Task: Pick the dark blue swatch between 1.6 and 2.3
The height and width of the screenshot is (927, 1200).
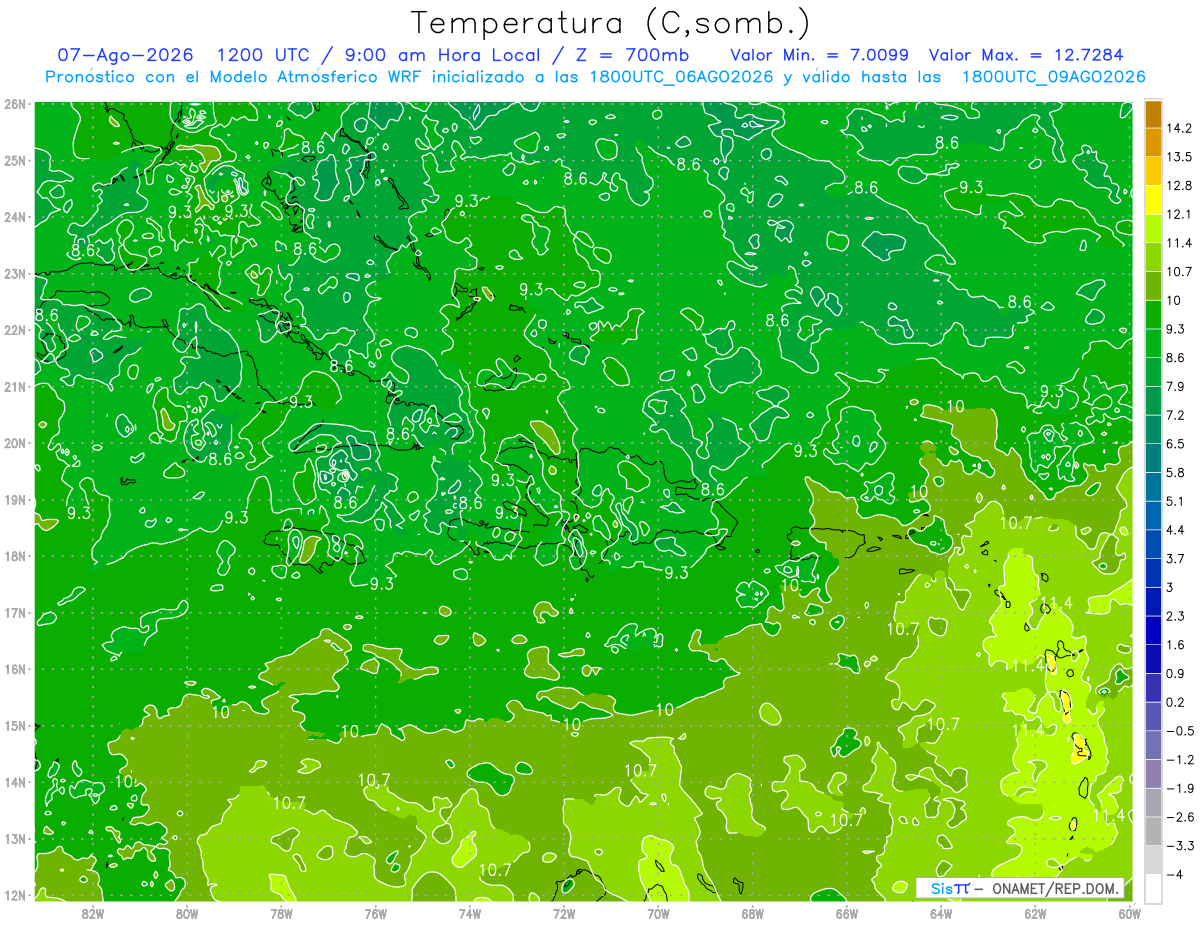Action: [1153, 630]
